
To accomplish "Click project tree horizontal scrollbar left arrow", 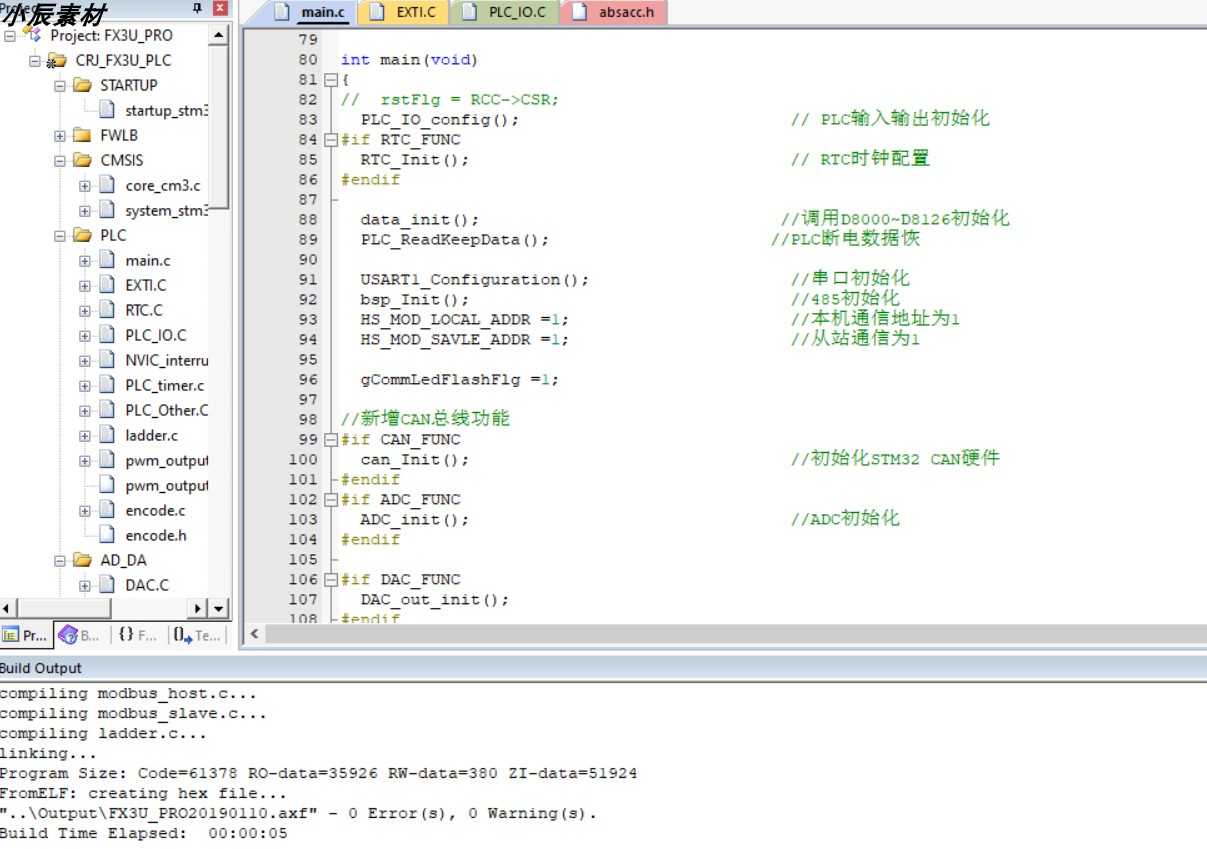I will tap(8, 608).
